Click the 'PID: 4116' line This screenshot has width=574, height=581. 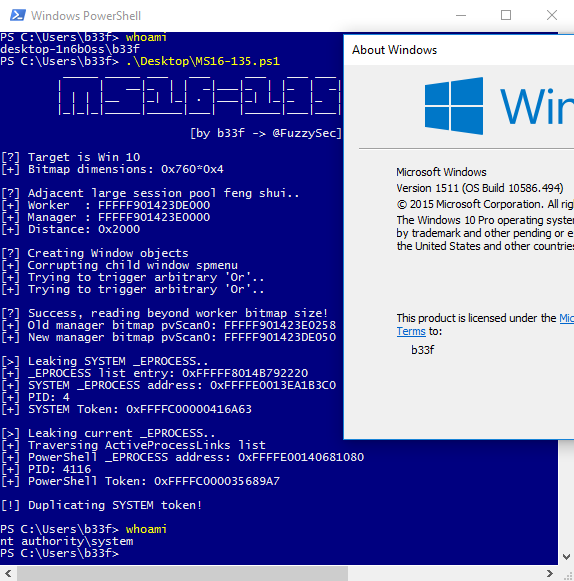click(46, 469)
